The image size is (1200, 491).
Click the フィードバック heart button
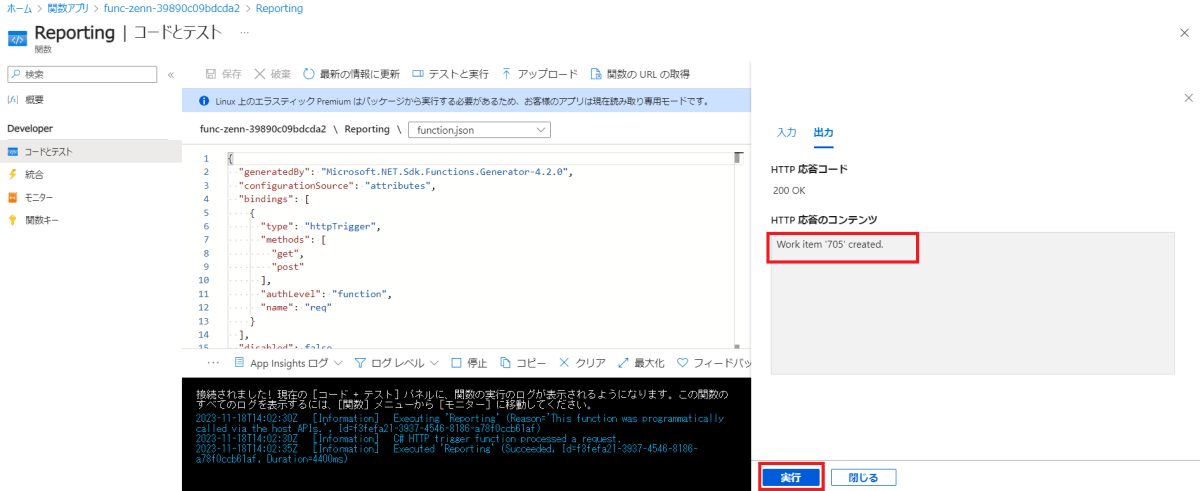point(712,362)
